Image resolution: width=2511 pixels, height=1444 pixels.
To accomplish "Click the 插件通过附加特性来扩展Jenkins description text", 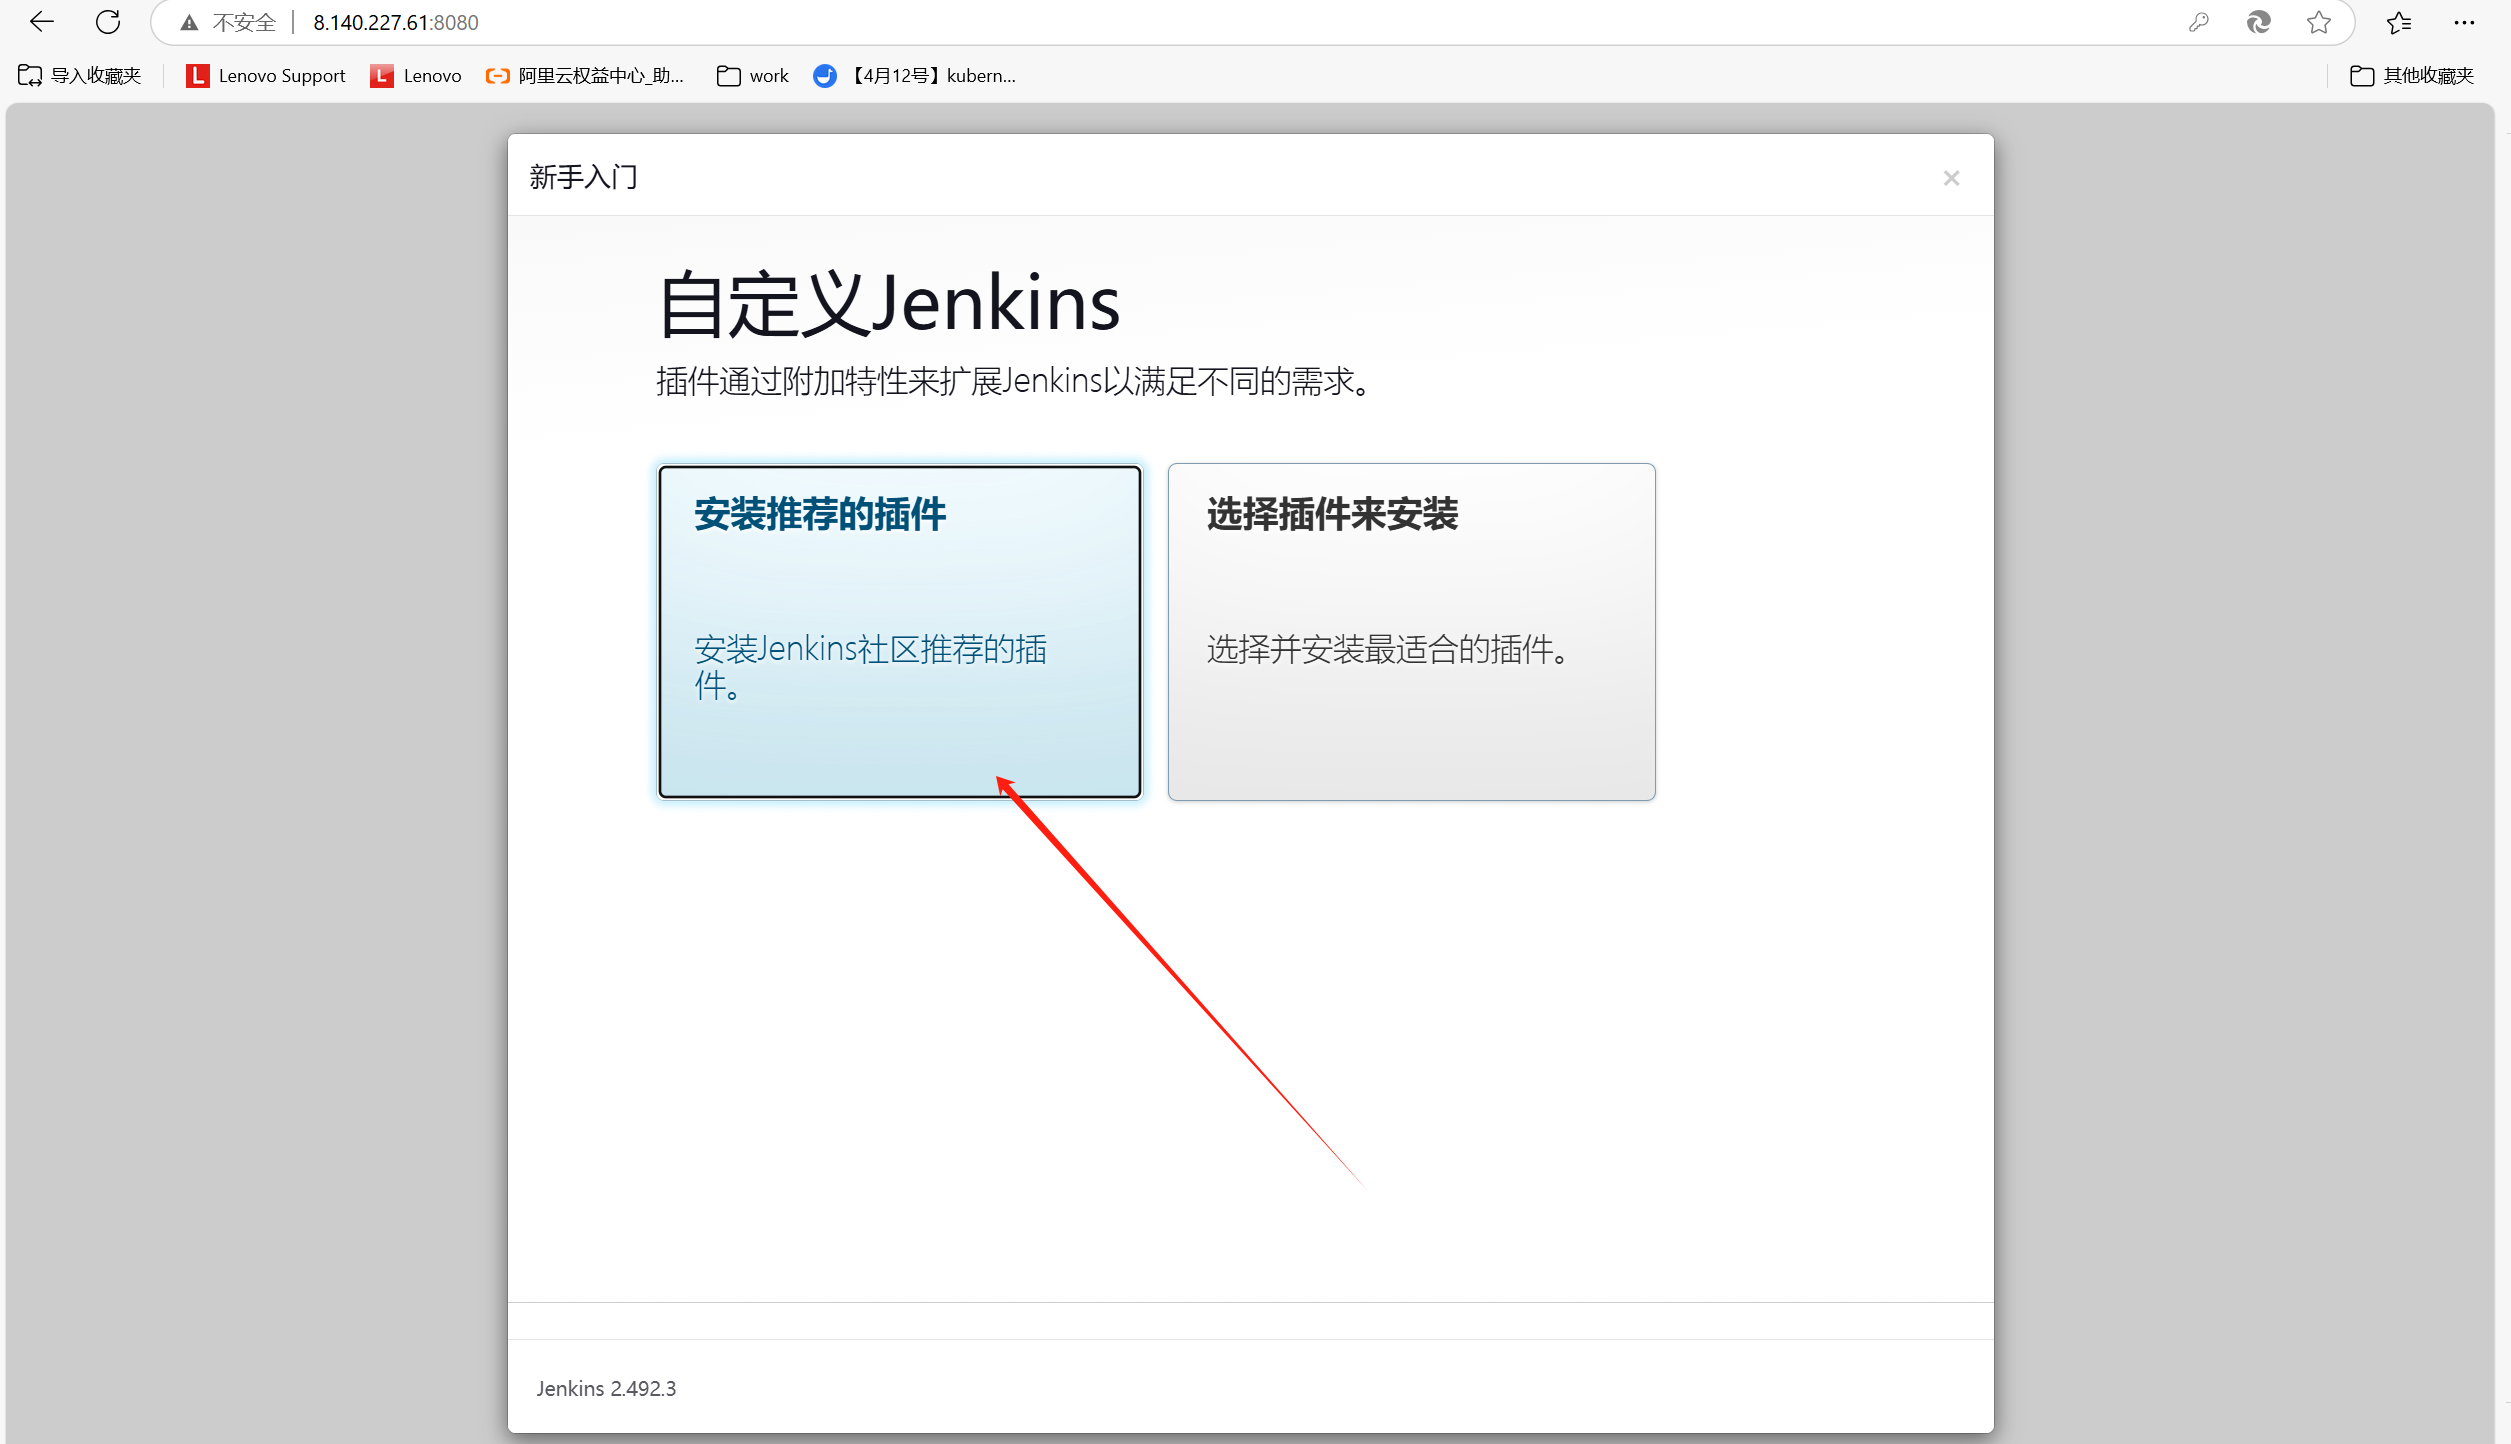I will (x=1014, y=382).
